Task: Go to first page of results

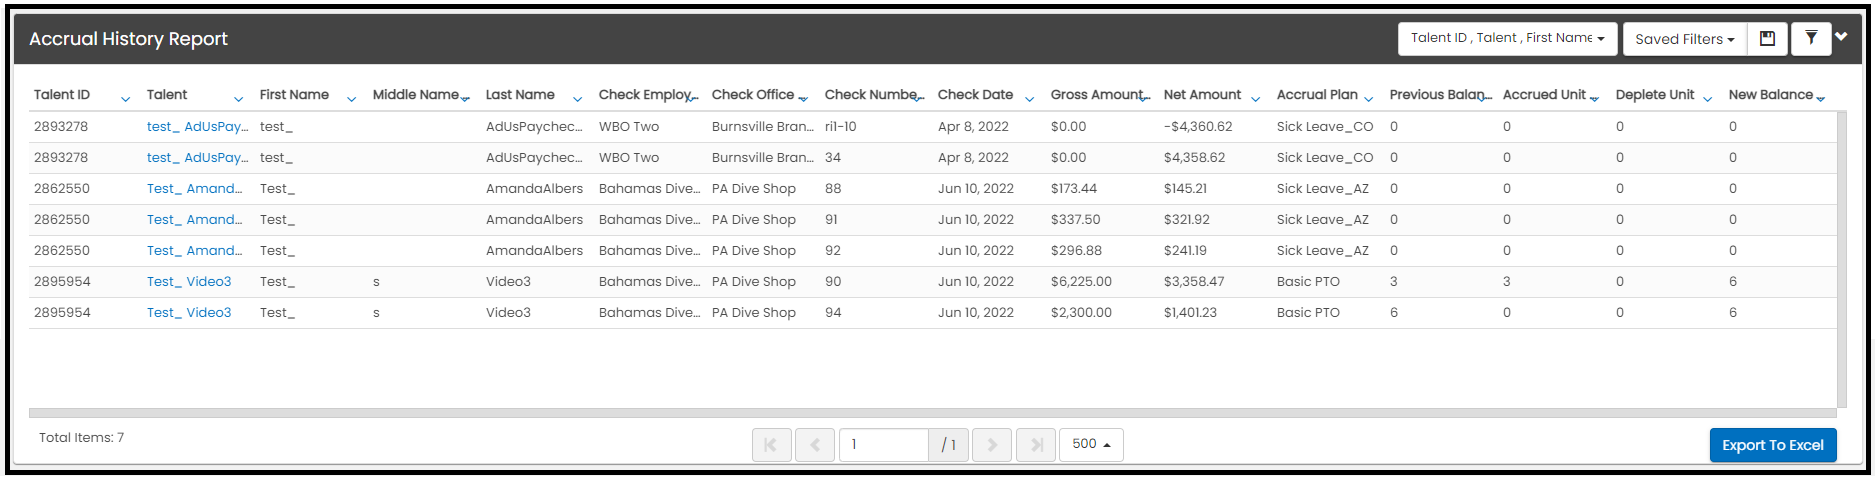Action: coord(771,445)
